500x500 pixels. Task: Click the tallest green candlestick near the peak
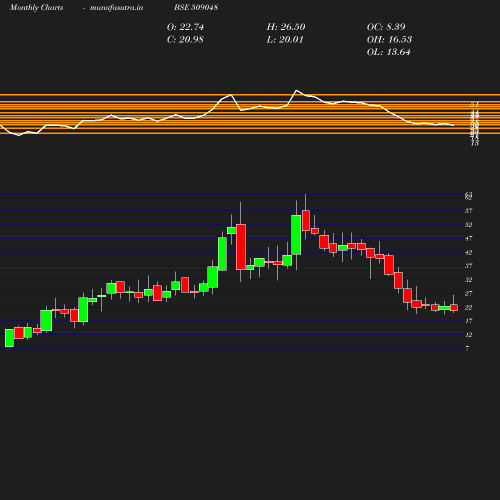296,235
